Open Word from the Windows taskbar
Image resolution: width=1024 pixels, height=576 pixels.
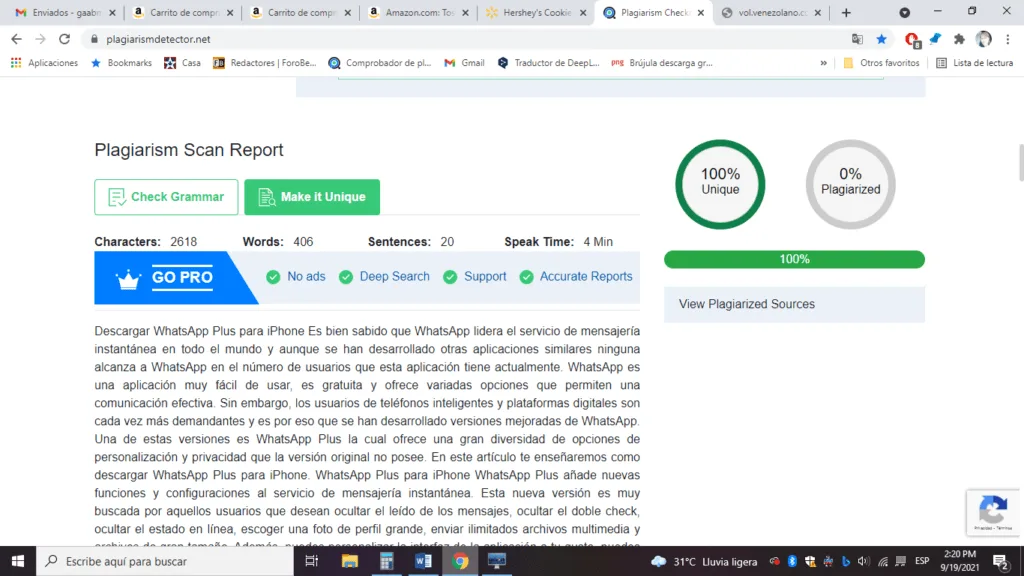click(423, 561)
